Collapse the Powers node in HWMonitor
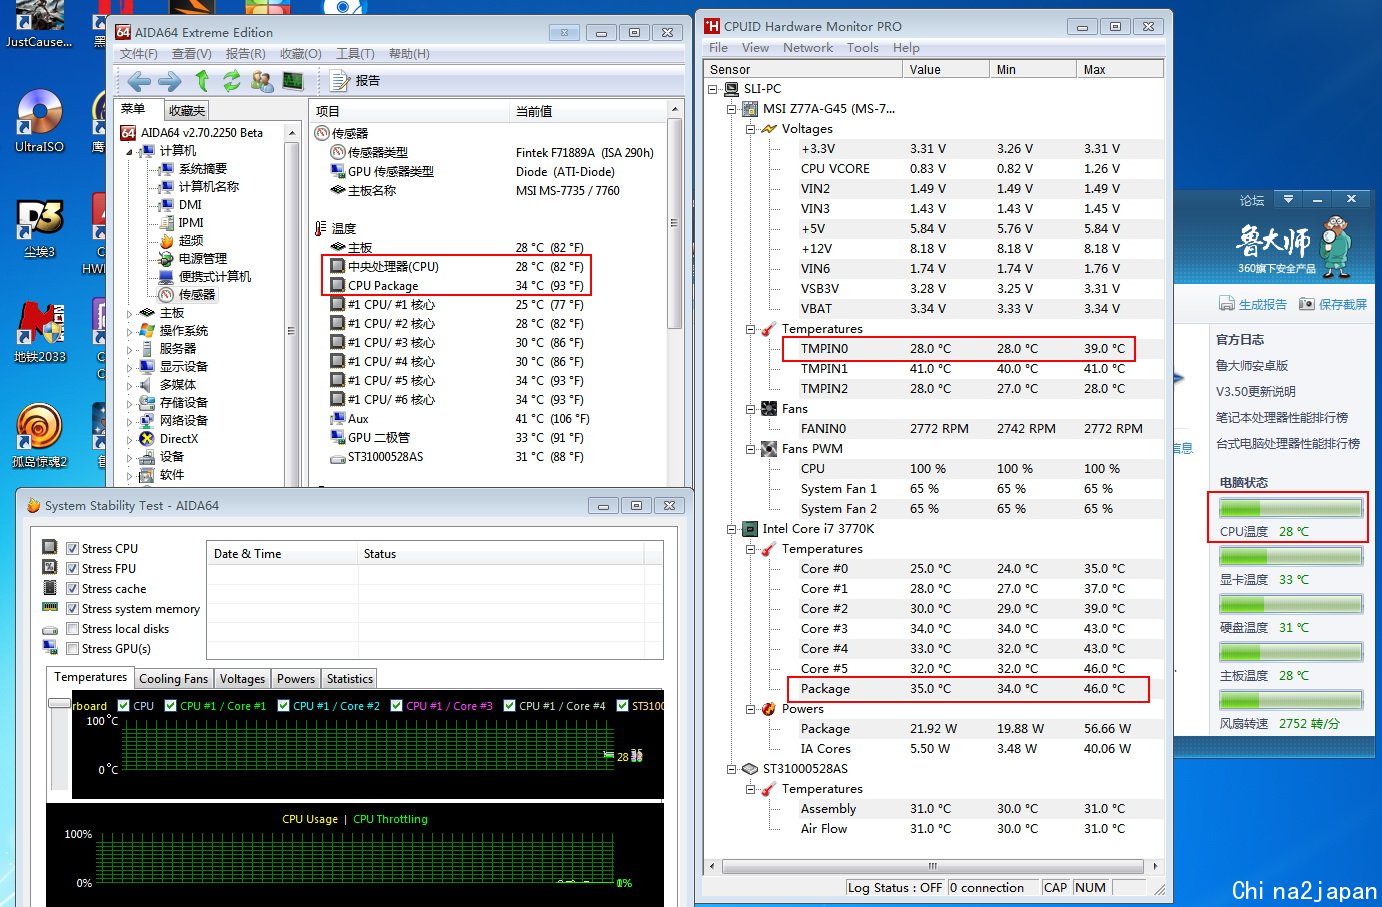Screen dimensions: 1382x907 pyautogui.click(x=750, y=709)
